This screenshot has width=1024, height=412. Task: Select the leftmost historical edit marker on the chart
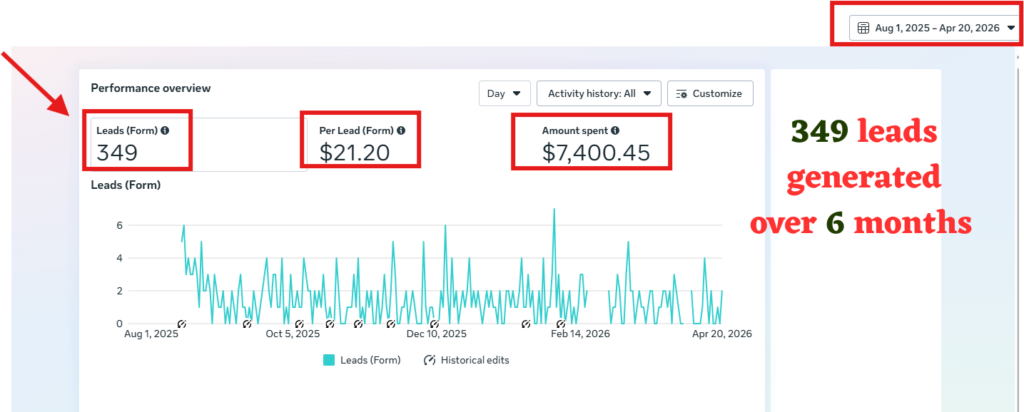pyautogui.click(x=182, y=324)
